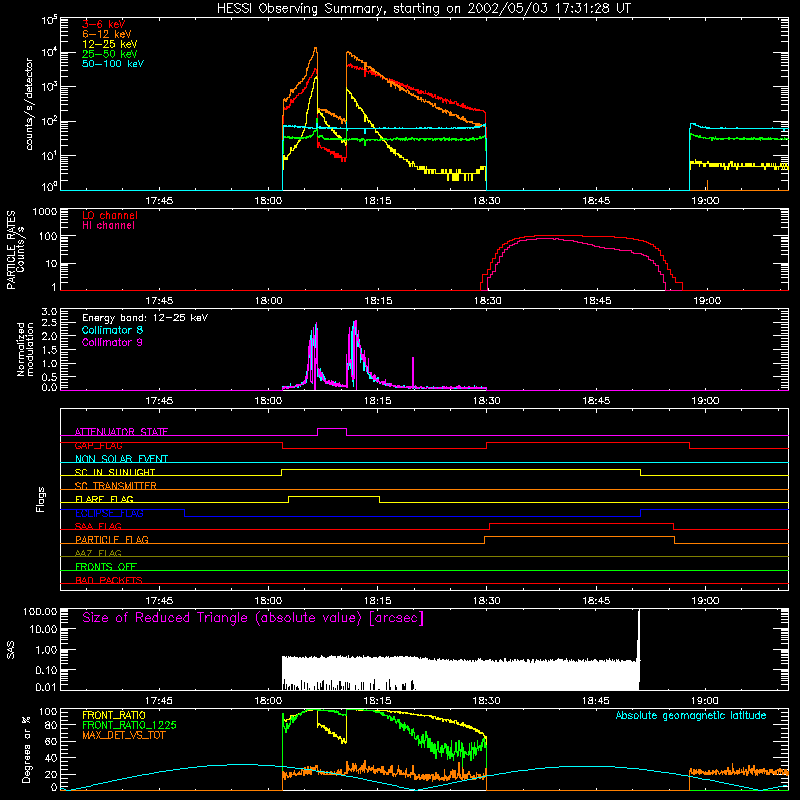
Task: Click the Size of Reduced Triangle caption
Action: 253,618
